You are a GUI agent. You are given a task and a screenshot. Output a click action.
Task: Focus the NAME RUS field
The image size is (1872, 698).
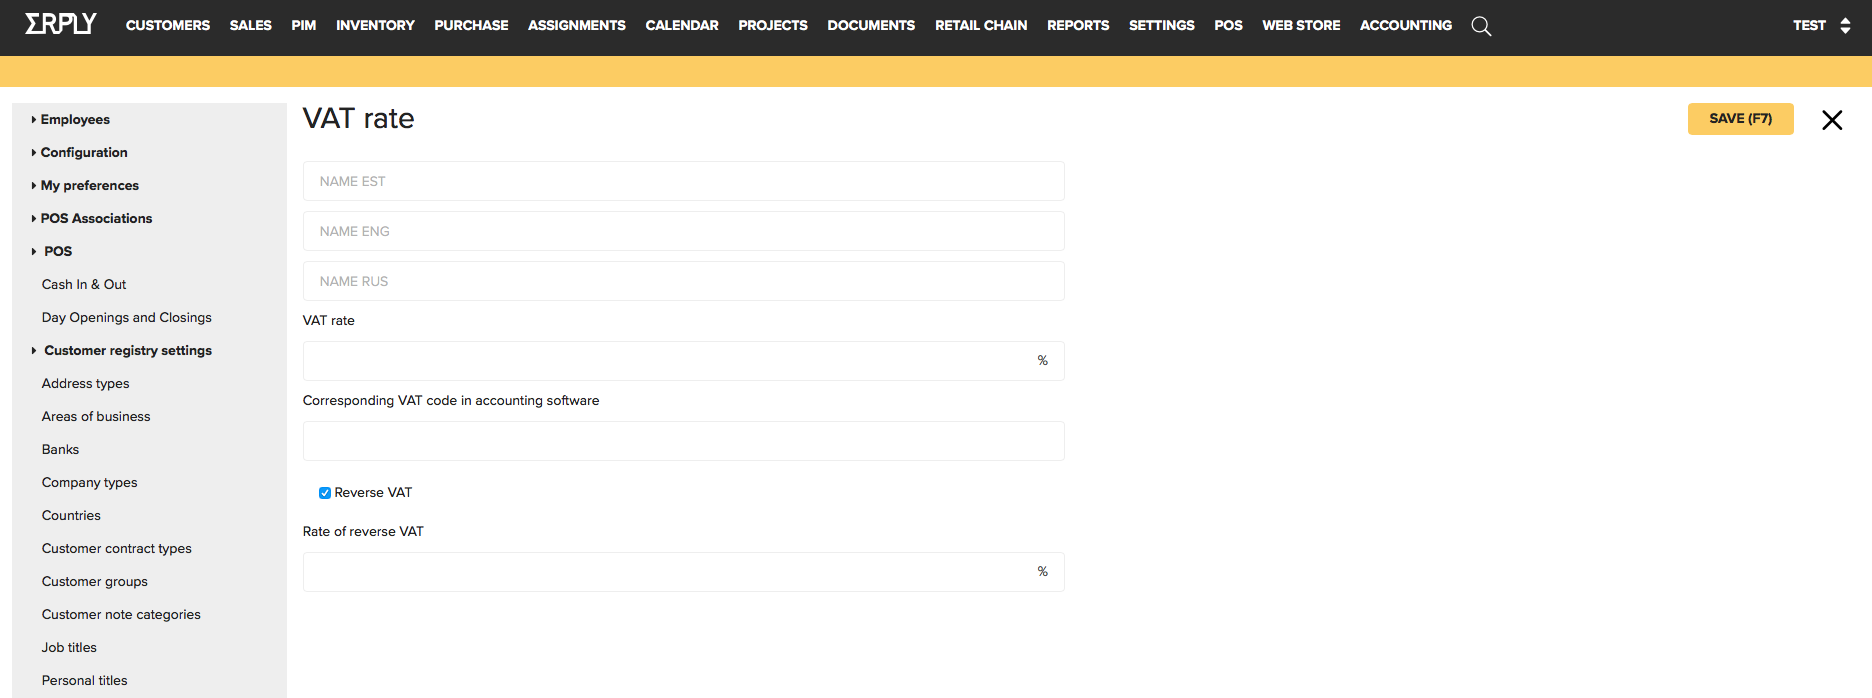[x=684, y=281]
